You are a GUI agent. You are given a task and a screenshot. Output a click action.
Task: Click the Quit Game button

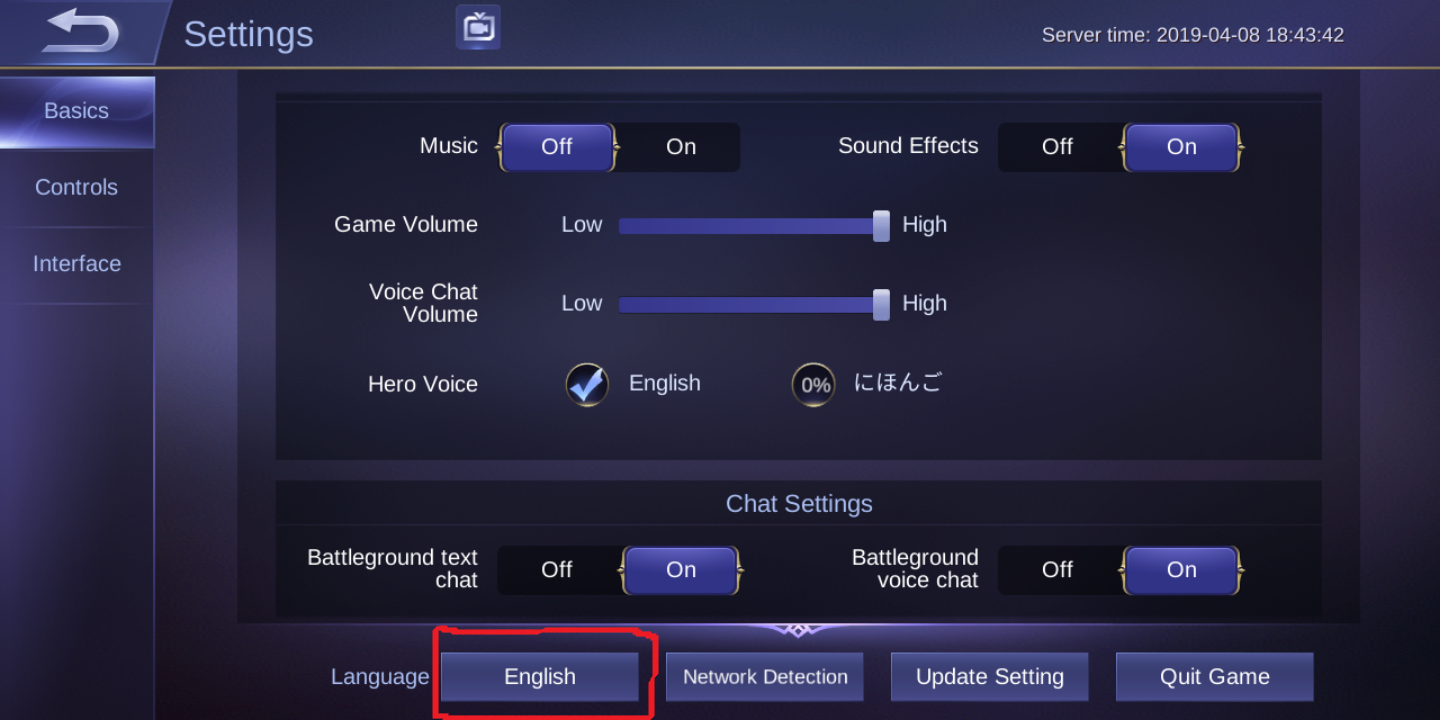coord(1214,677)
